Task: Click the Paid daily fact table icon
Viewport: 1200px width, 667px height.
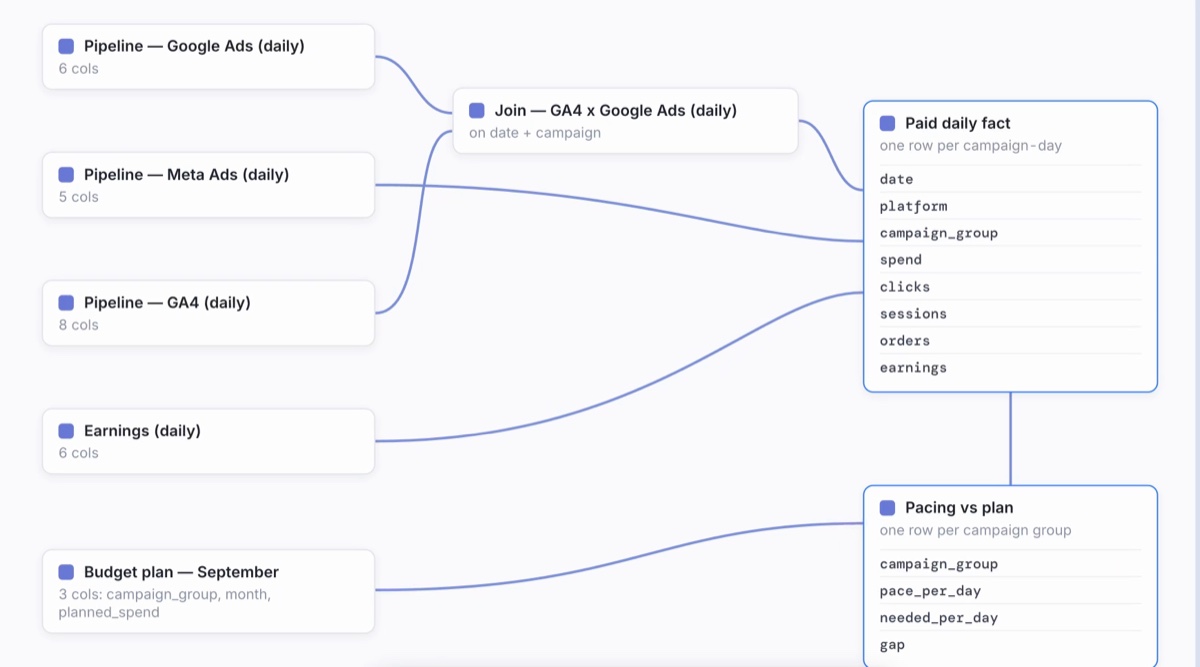Action: click(887, 123)
